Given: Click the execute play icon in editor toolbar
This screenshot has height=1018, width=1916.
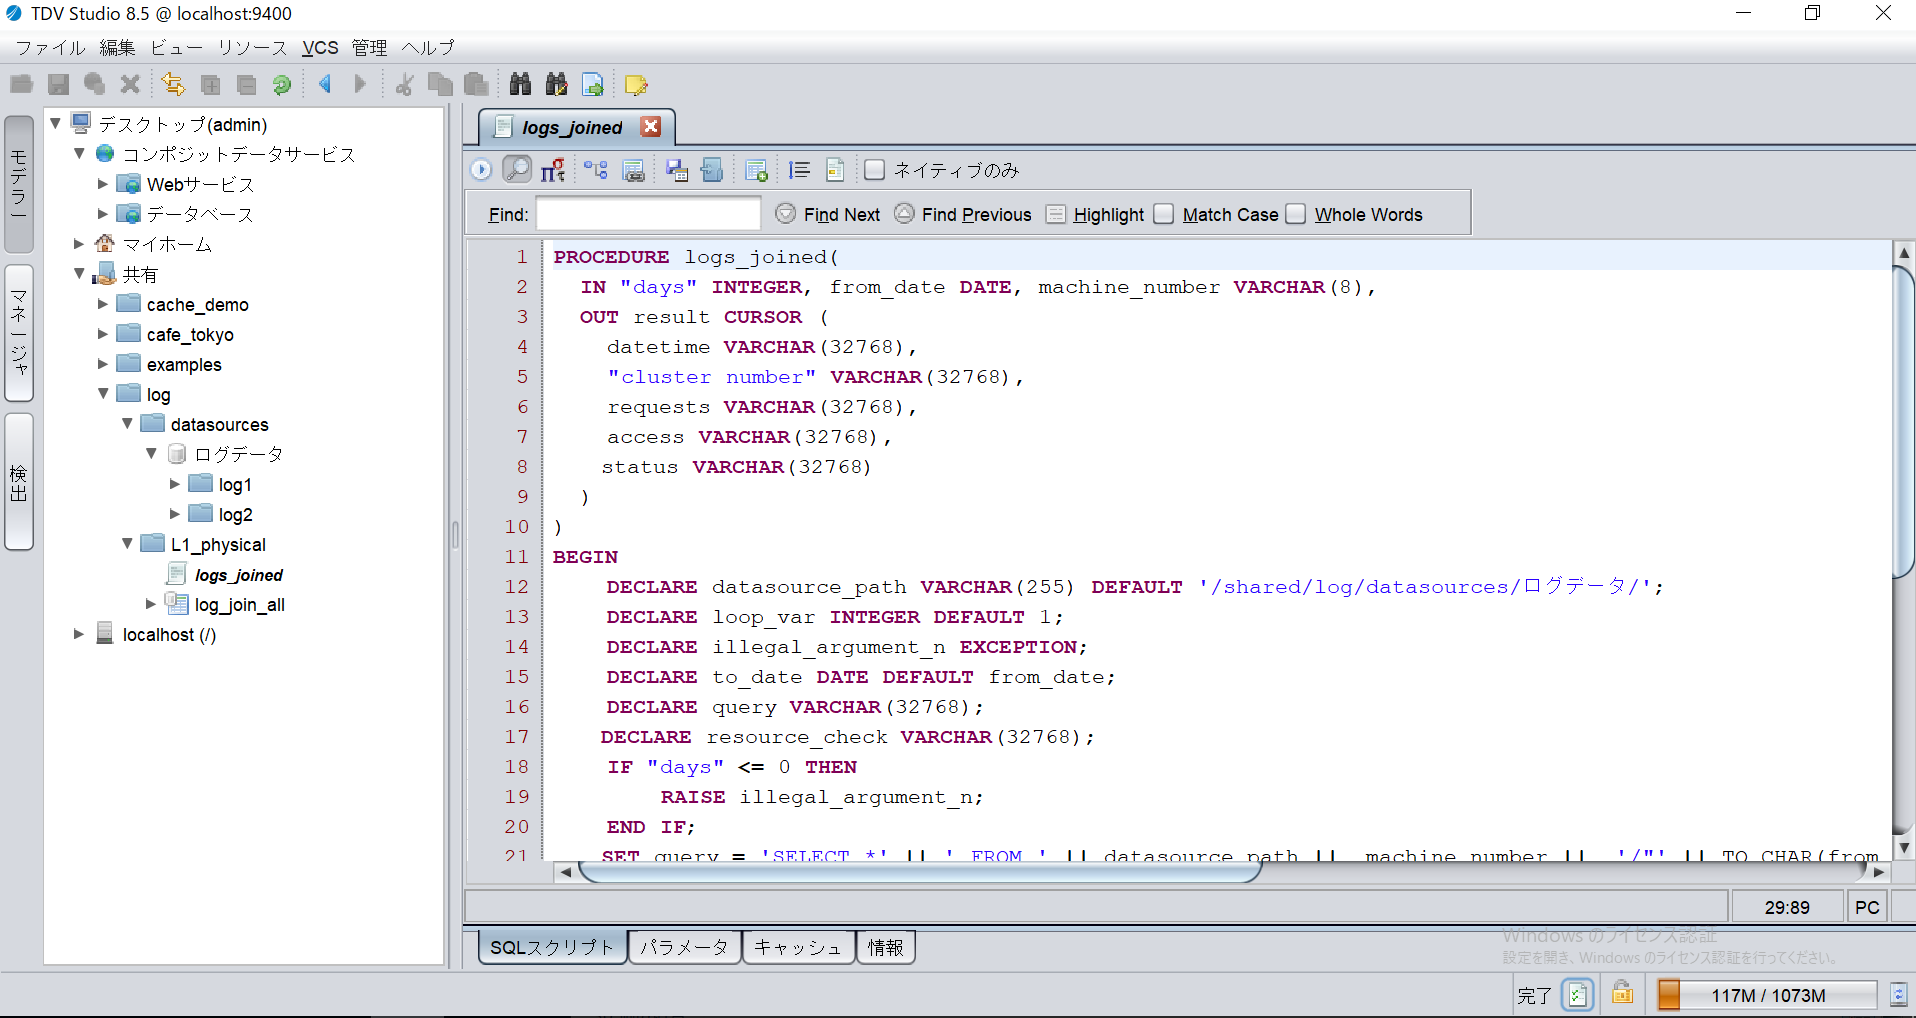Looking at the screenshot, I should tap(481, 170).
